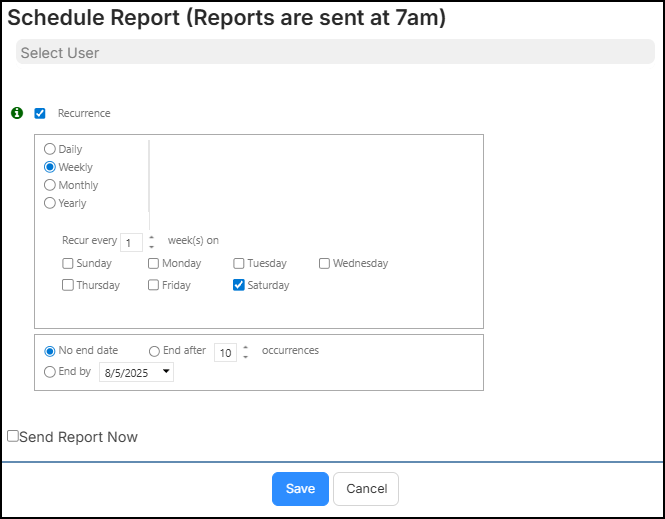Tick the Thursday checkbox
This screenshot has height=519, width=665.
pyautogui.click(x=68, y=285)
